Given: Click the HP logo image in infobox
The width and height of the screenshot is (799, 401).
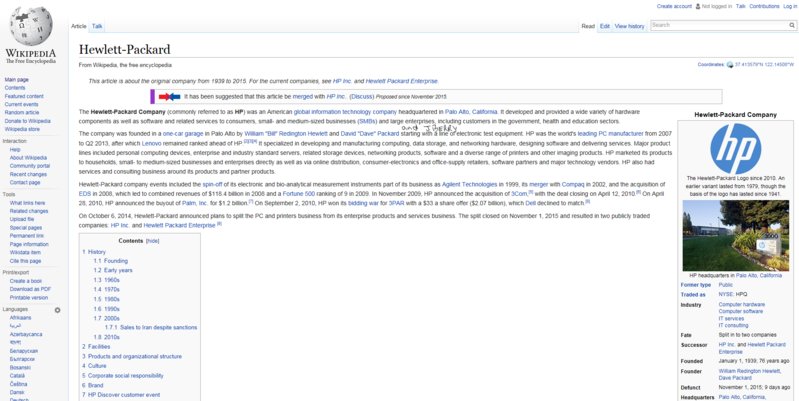Looking at the screenshot, I should (735, 148).
